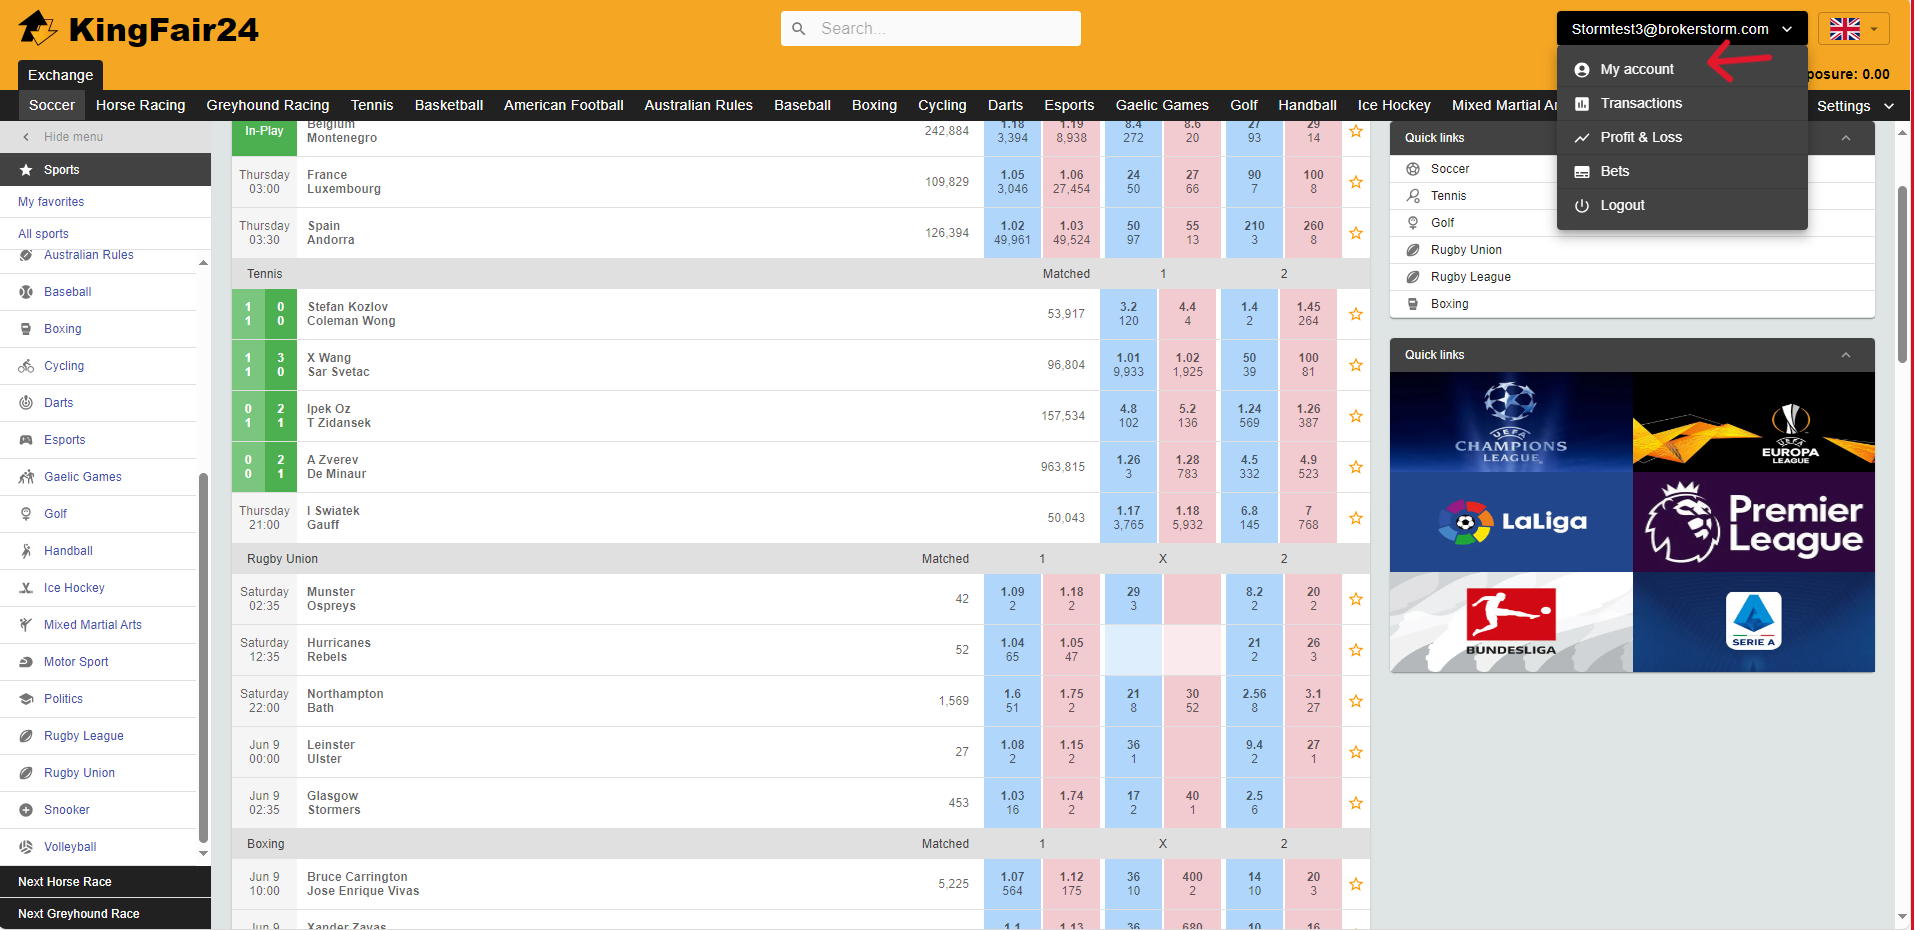Switch to the American Football tab
The height and width of the screenshot is (930, 1915).
point(564,105)
